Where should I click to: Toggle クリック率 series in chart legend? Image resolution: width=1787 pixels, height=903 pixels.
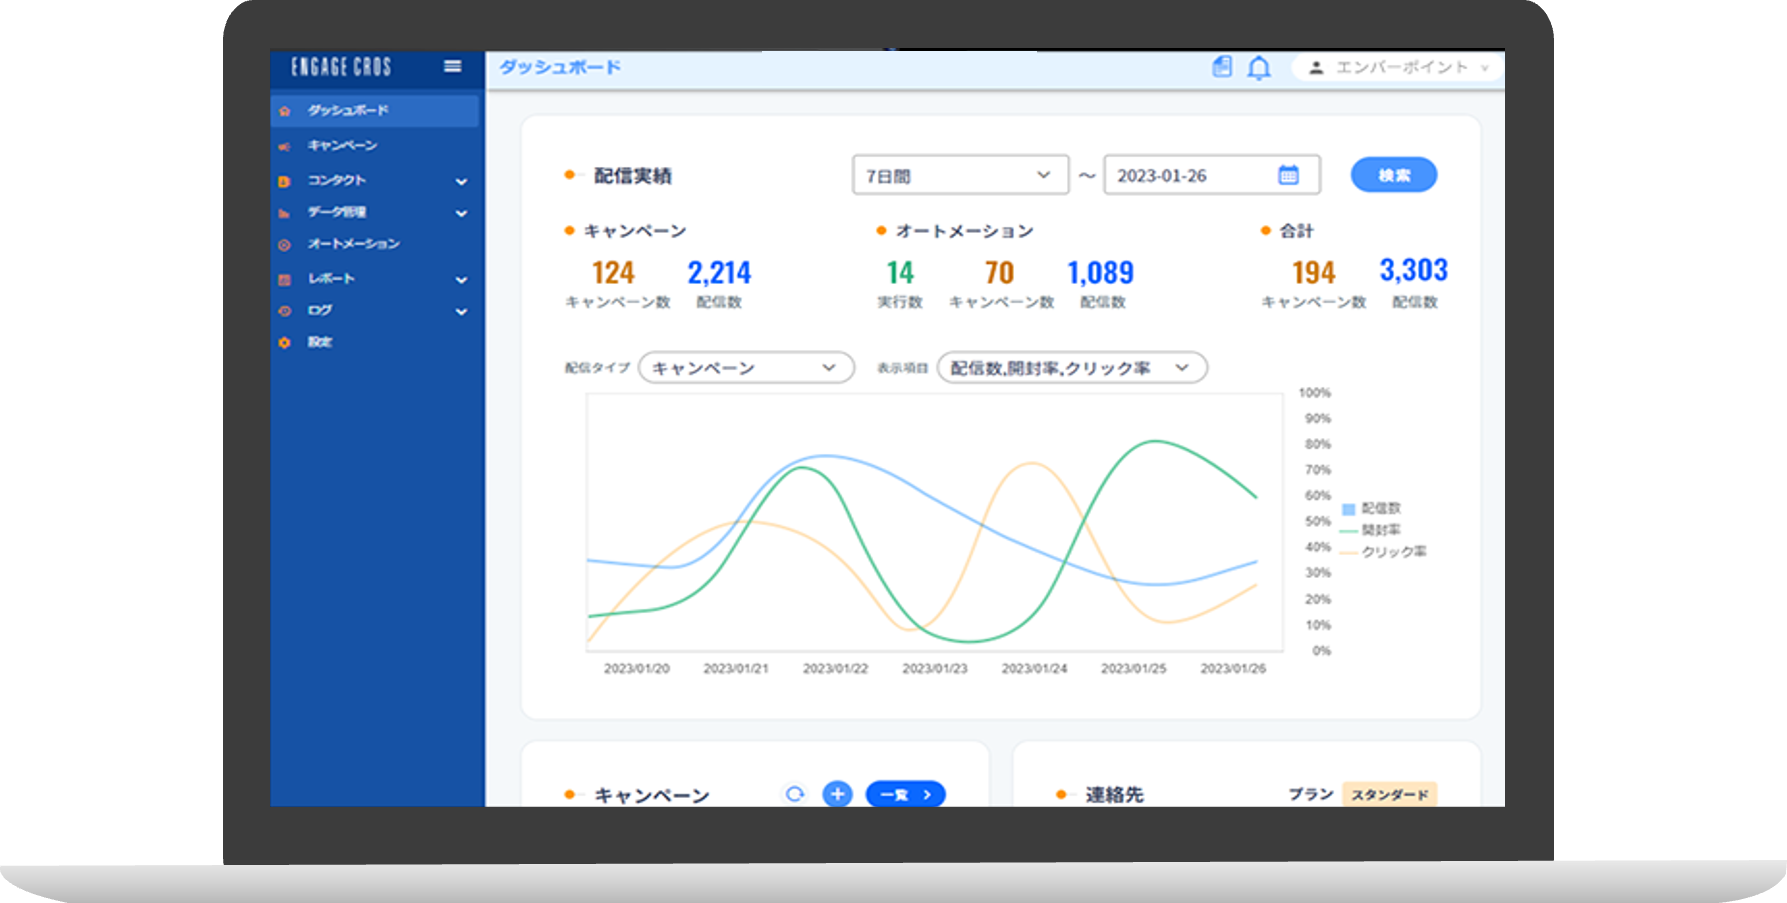1383,552
